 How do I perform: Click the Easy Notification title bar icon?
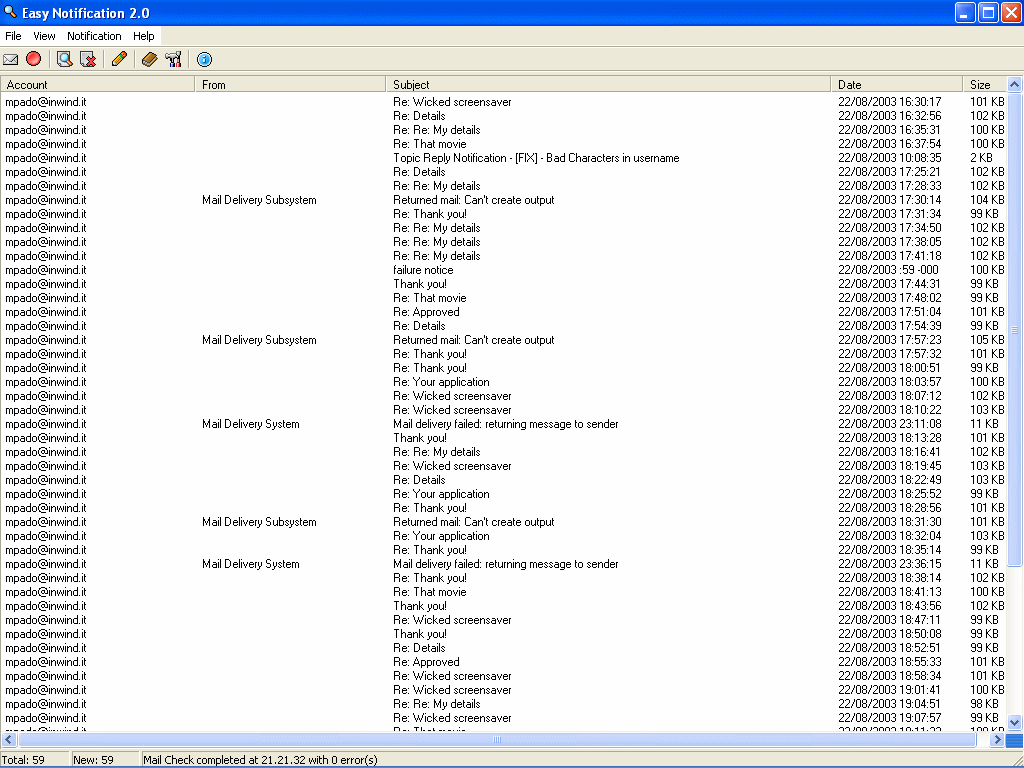tap(10, 12)
